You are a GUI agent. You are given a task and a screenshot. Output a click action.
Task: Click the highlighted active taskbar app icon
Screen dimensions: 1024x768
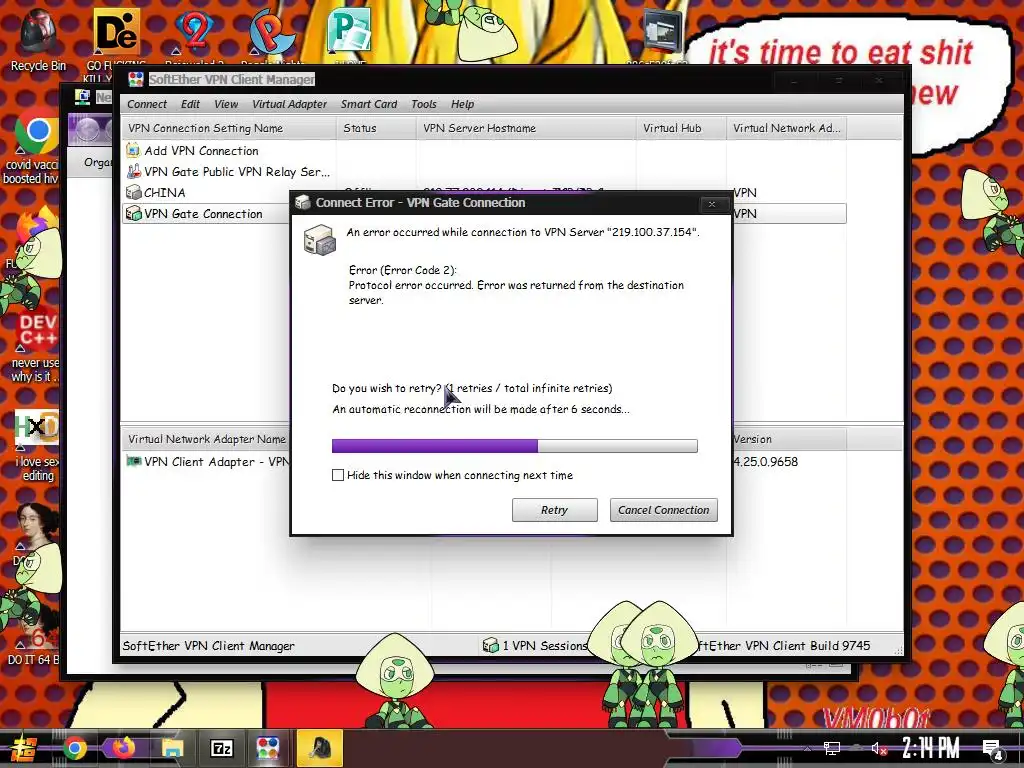(x=319, y=748)
